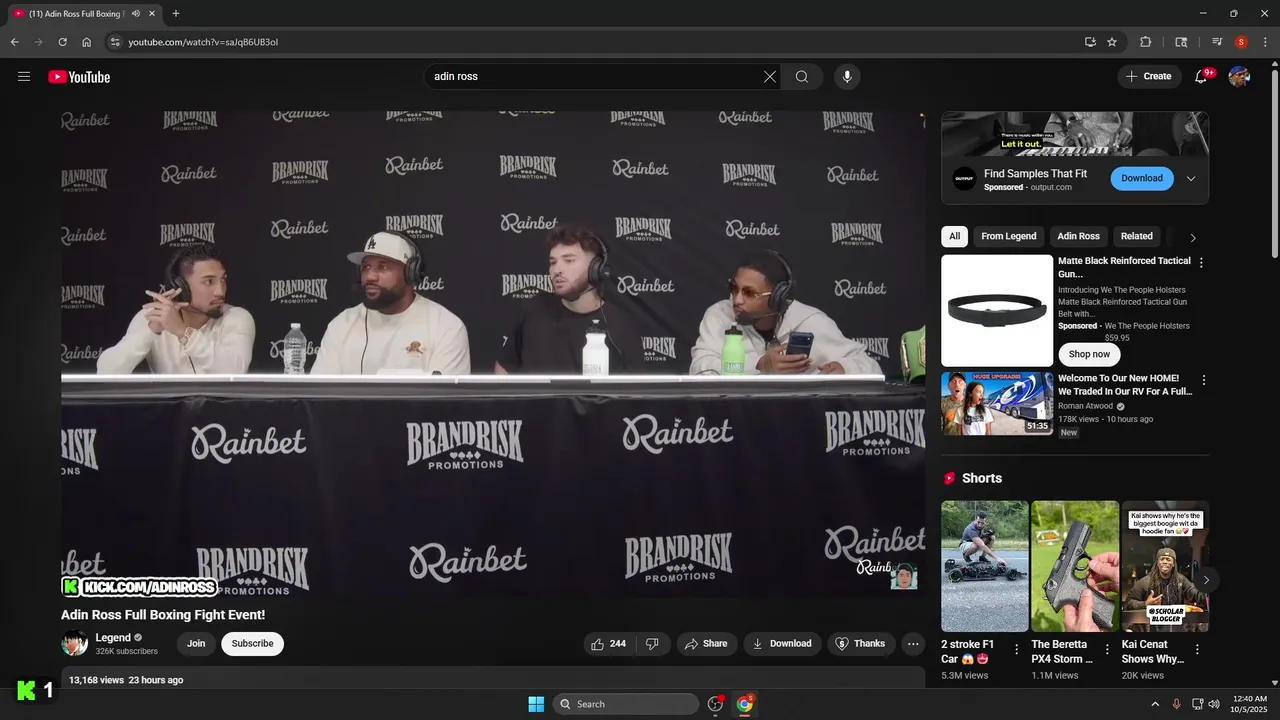Image resolution: width=1280 pixels, height=720 pixels.
Task: Close the Adin Ross YouTube tab
Action: (x=151, y=13)
